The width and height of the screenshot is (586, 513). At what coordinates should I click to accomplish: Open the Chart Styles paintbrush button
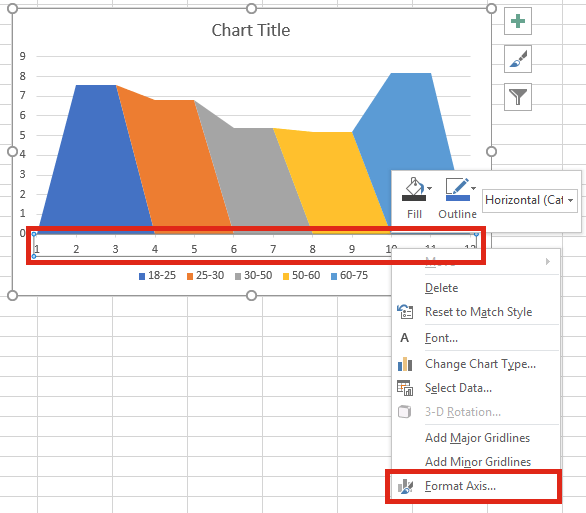pyautogui.click(x=518, y=59)
